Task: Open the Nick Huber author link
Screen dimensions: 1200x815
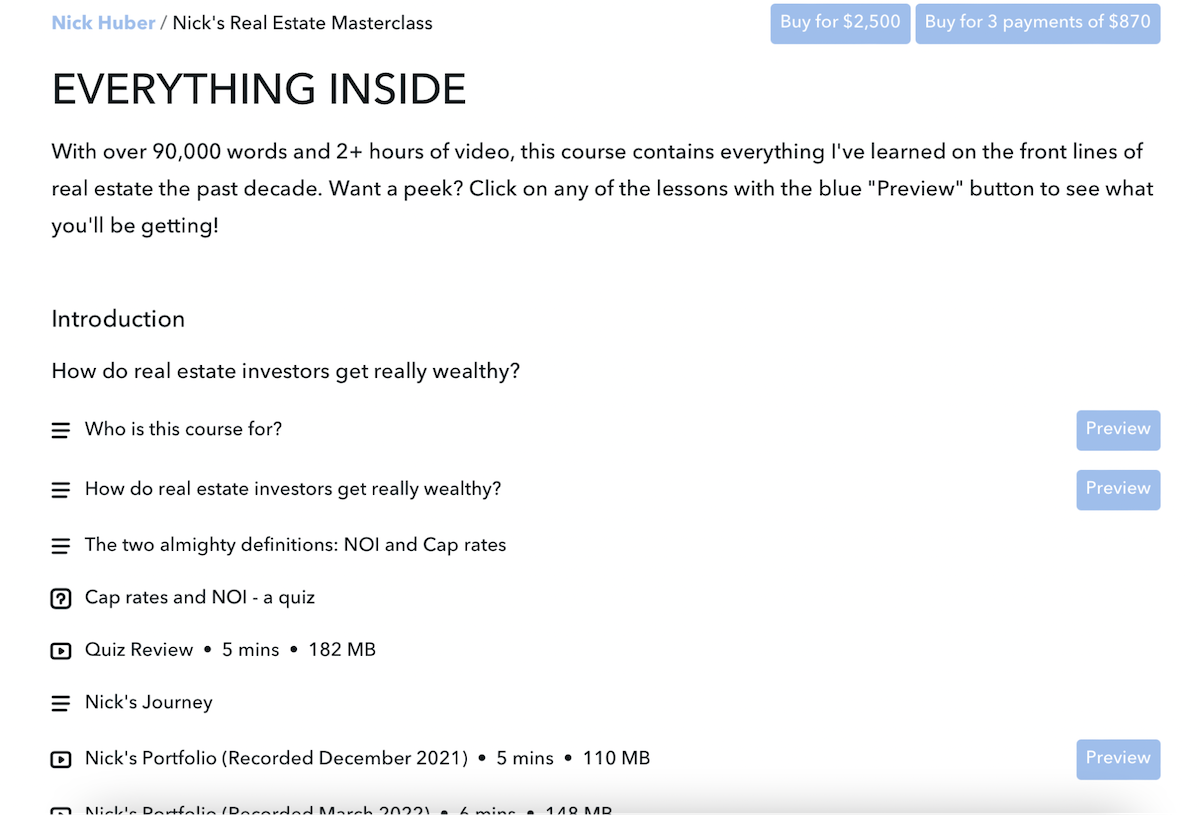Action: click(103, 23)
